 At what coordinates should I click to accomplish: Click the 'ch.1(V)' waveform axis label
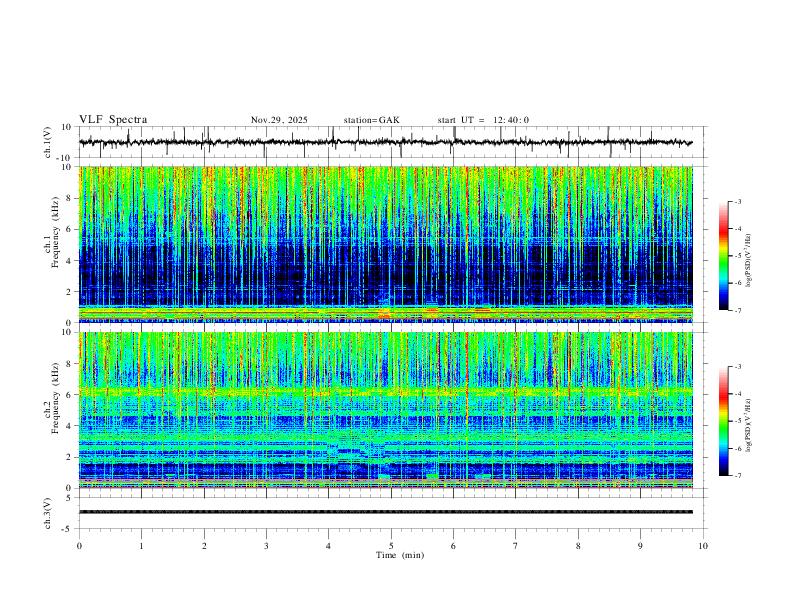(x=48, y=142)
